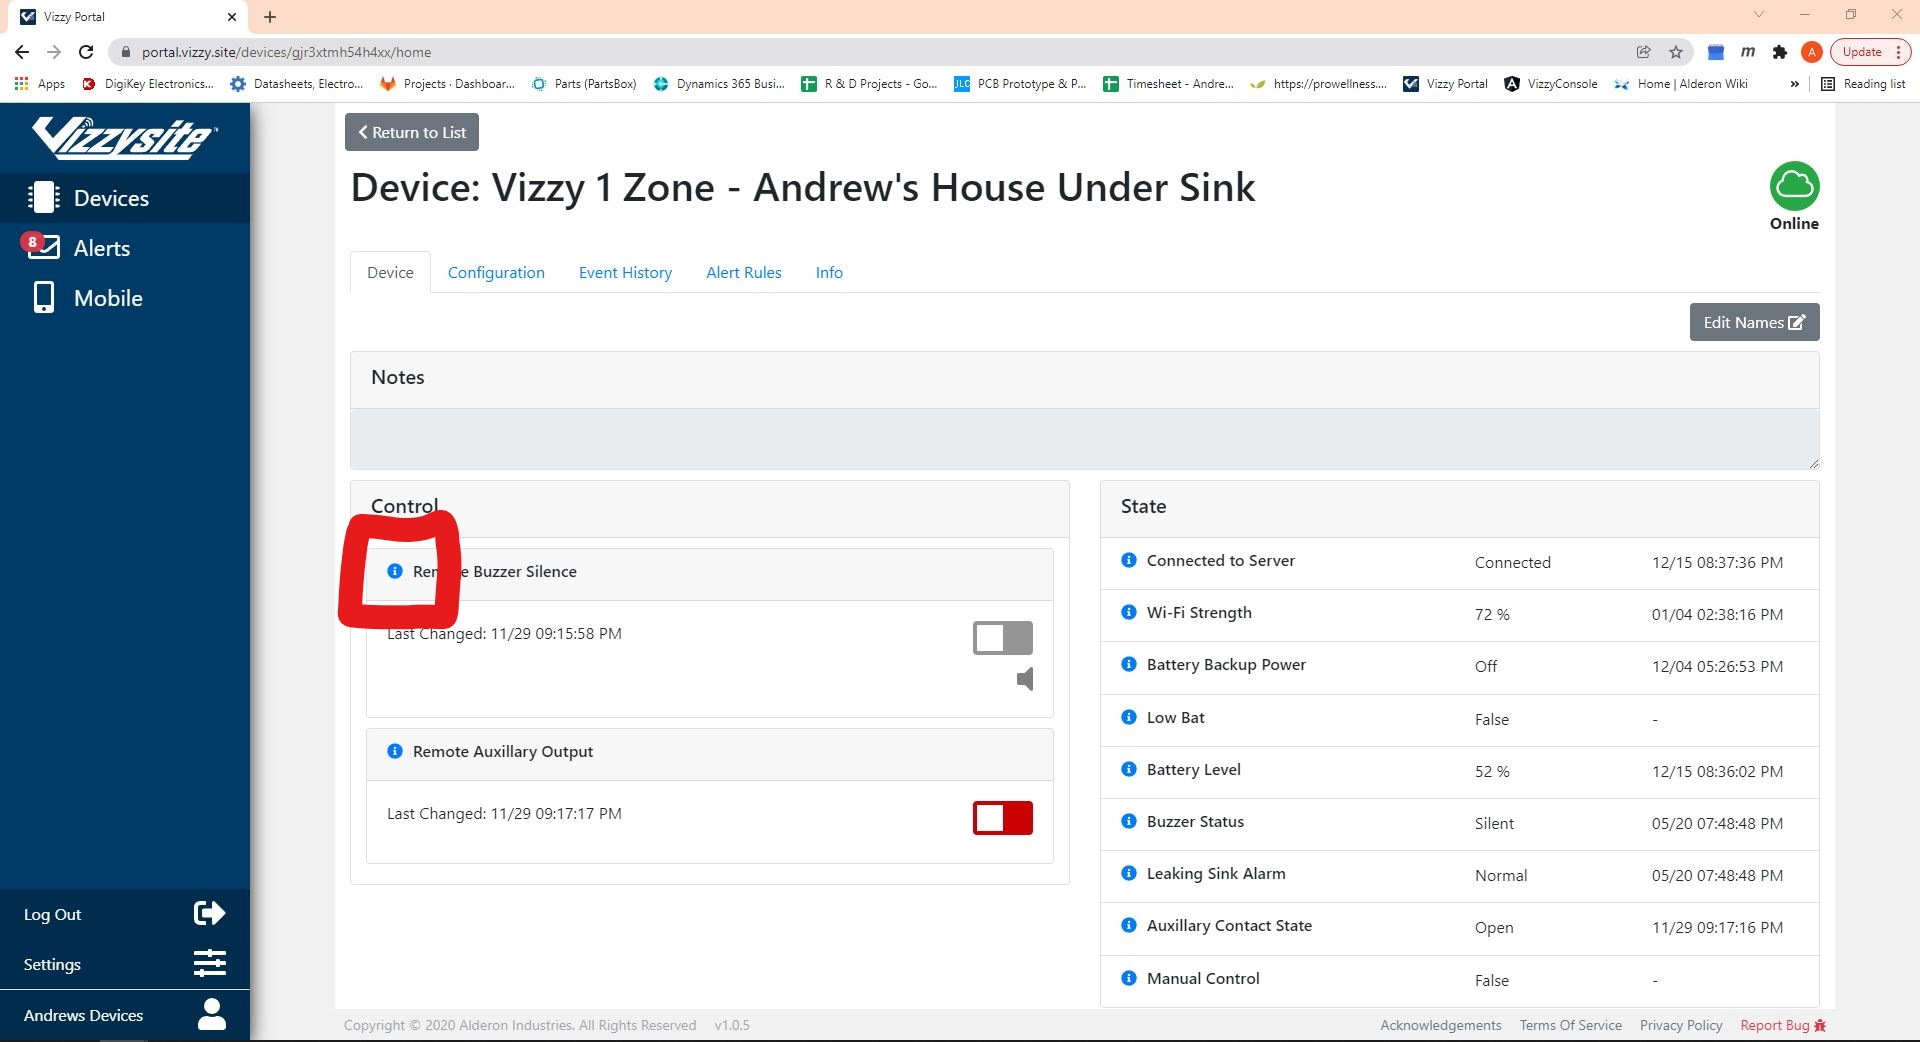Open the Acknowledgements link

tap(1440, 1025)
